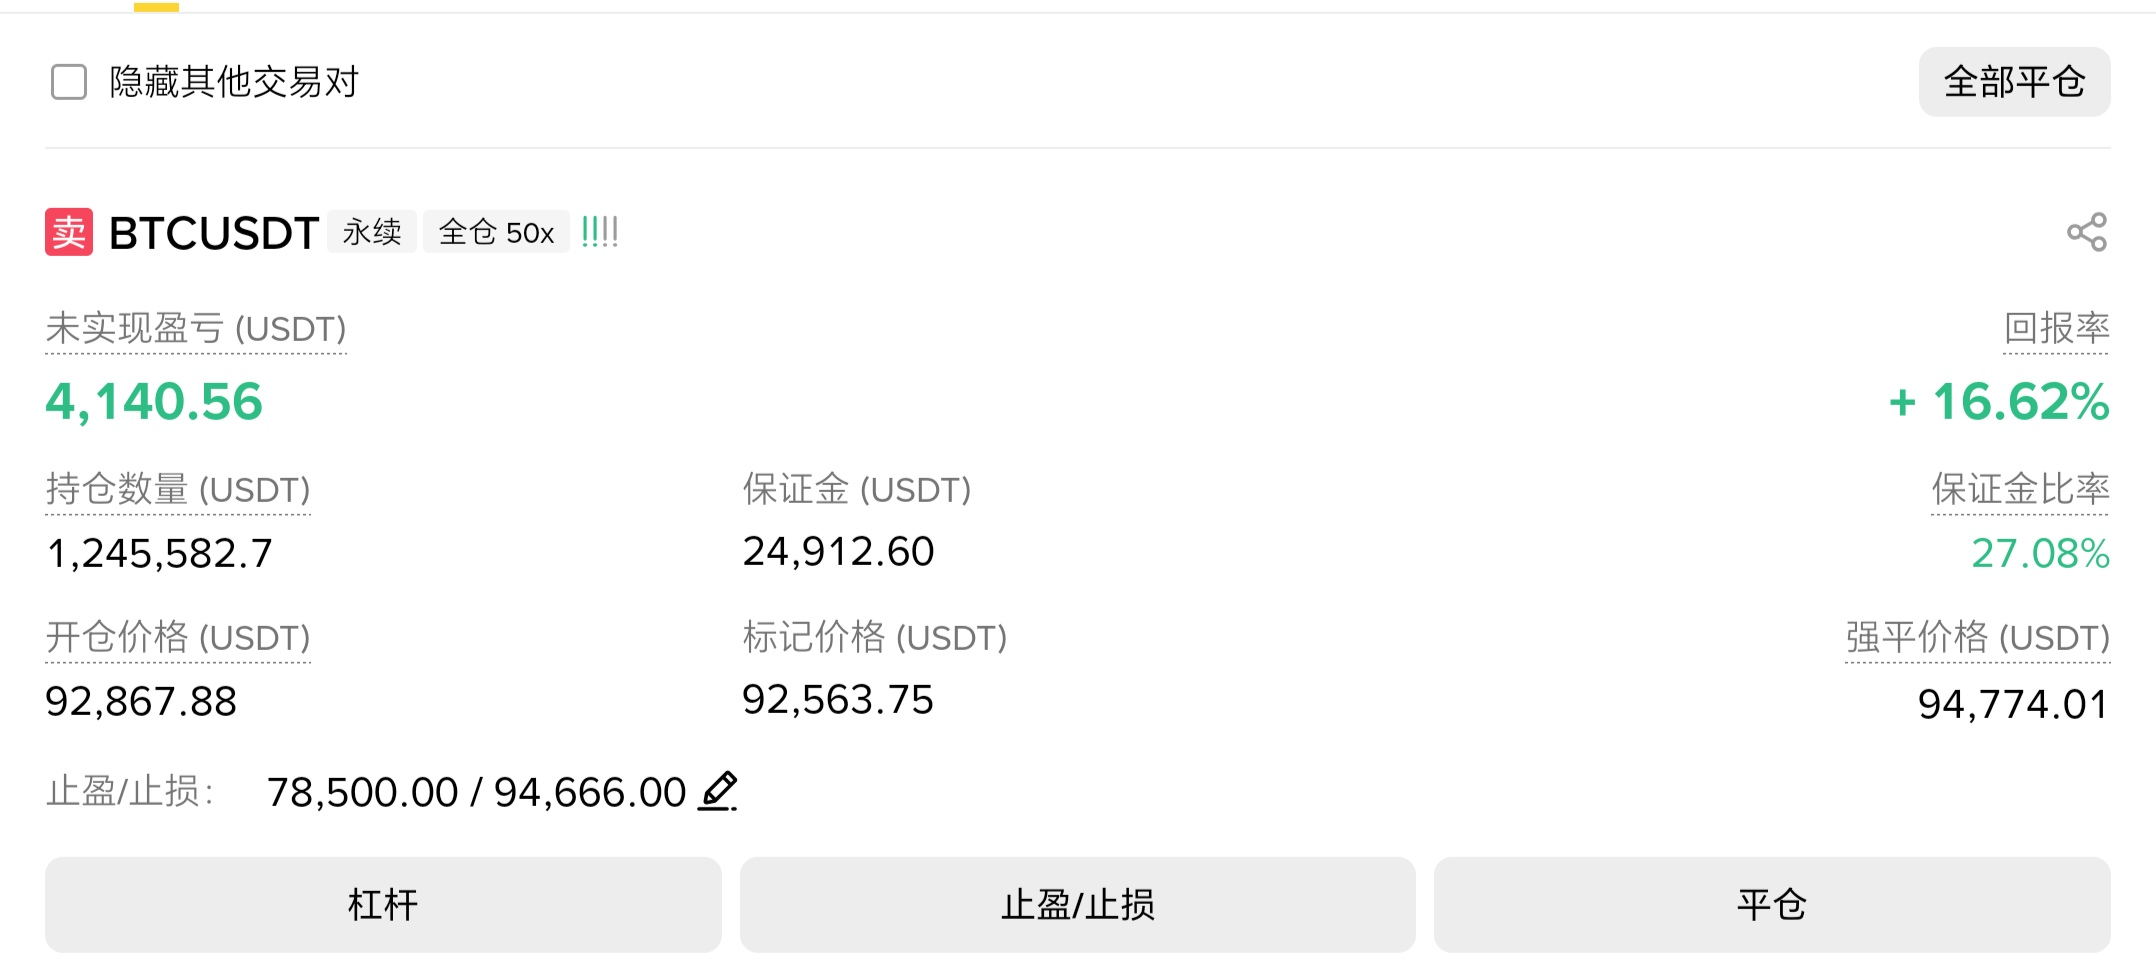Screen dimensions: 2156x977
Task: Click the 78,500.00 / 94,666.00 TP/SL value
Action: point(476,793)
